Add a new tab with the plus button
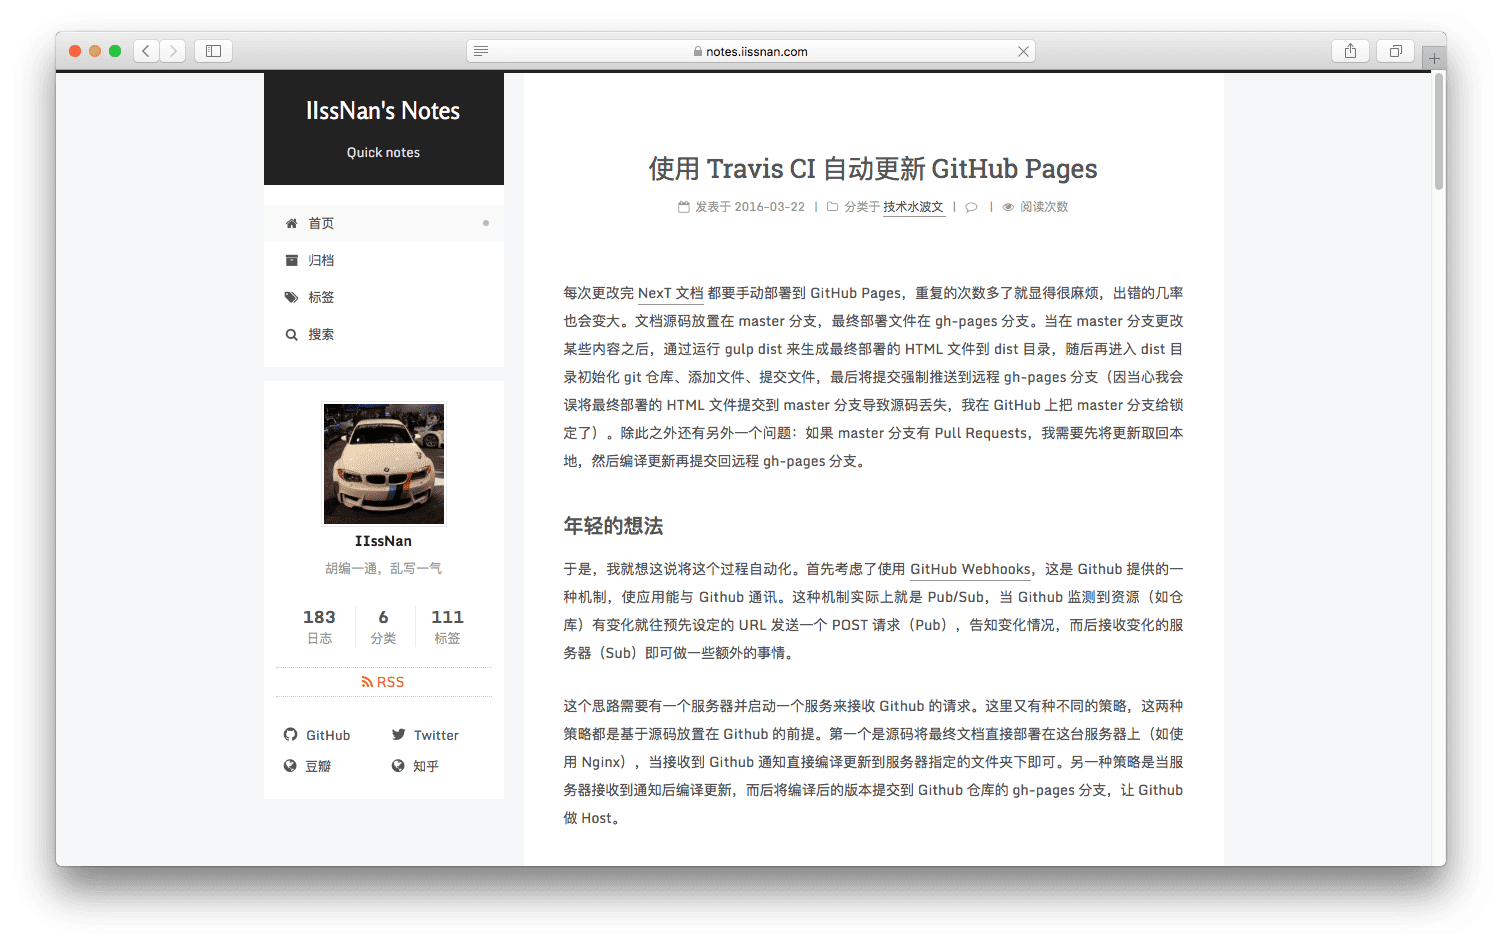 [x=1434, y=59]
